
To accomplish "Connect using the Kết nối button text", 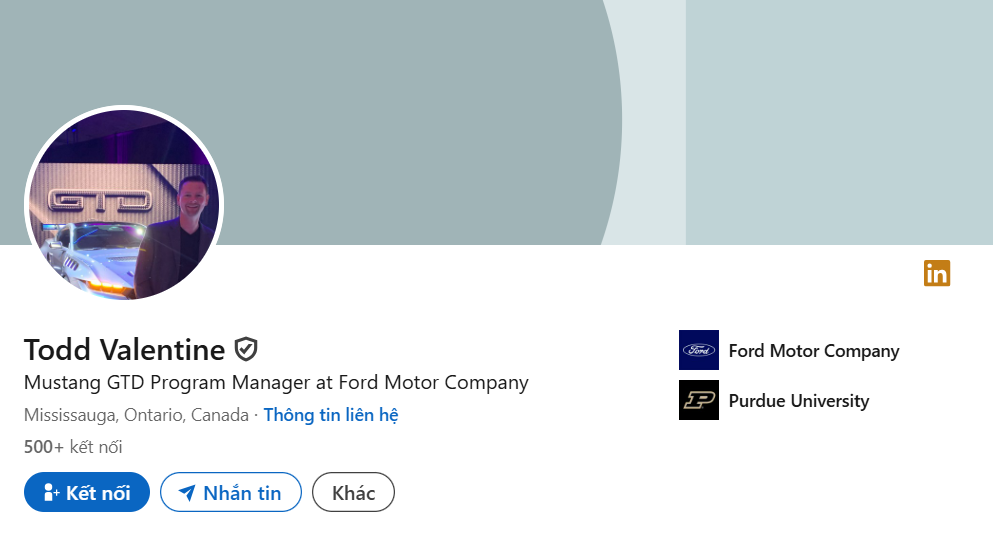I will 98,493.
